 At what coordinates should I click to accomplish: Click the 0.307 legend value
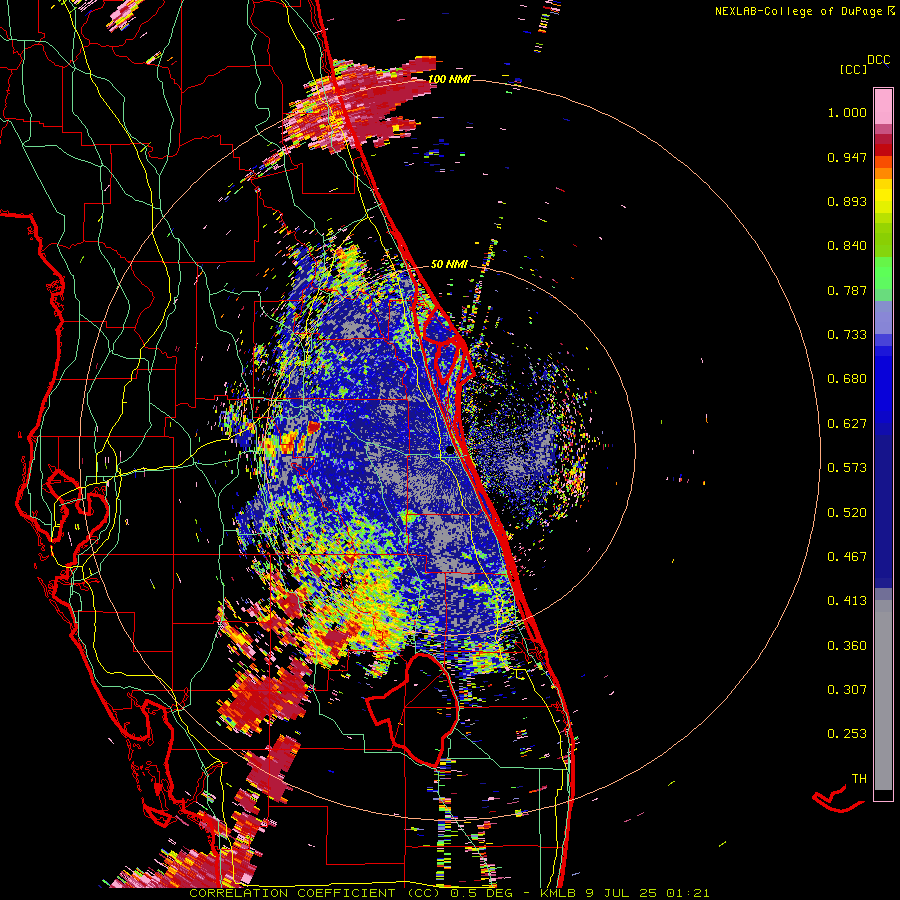pos(847,690)
